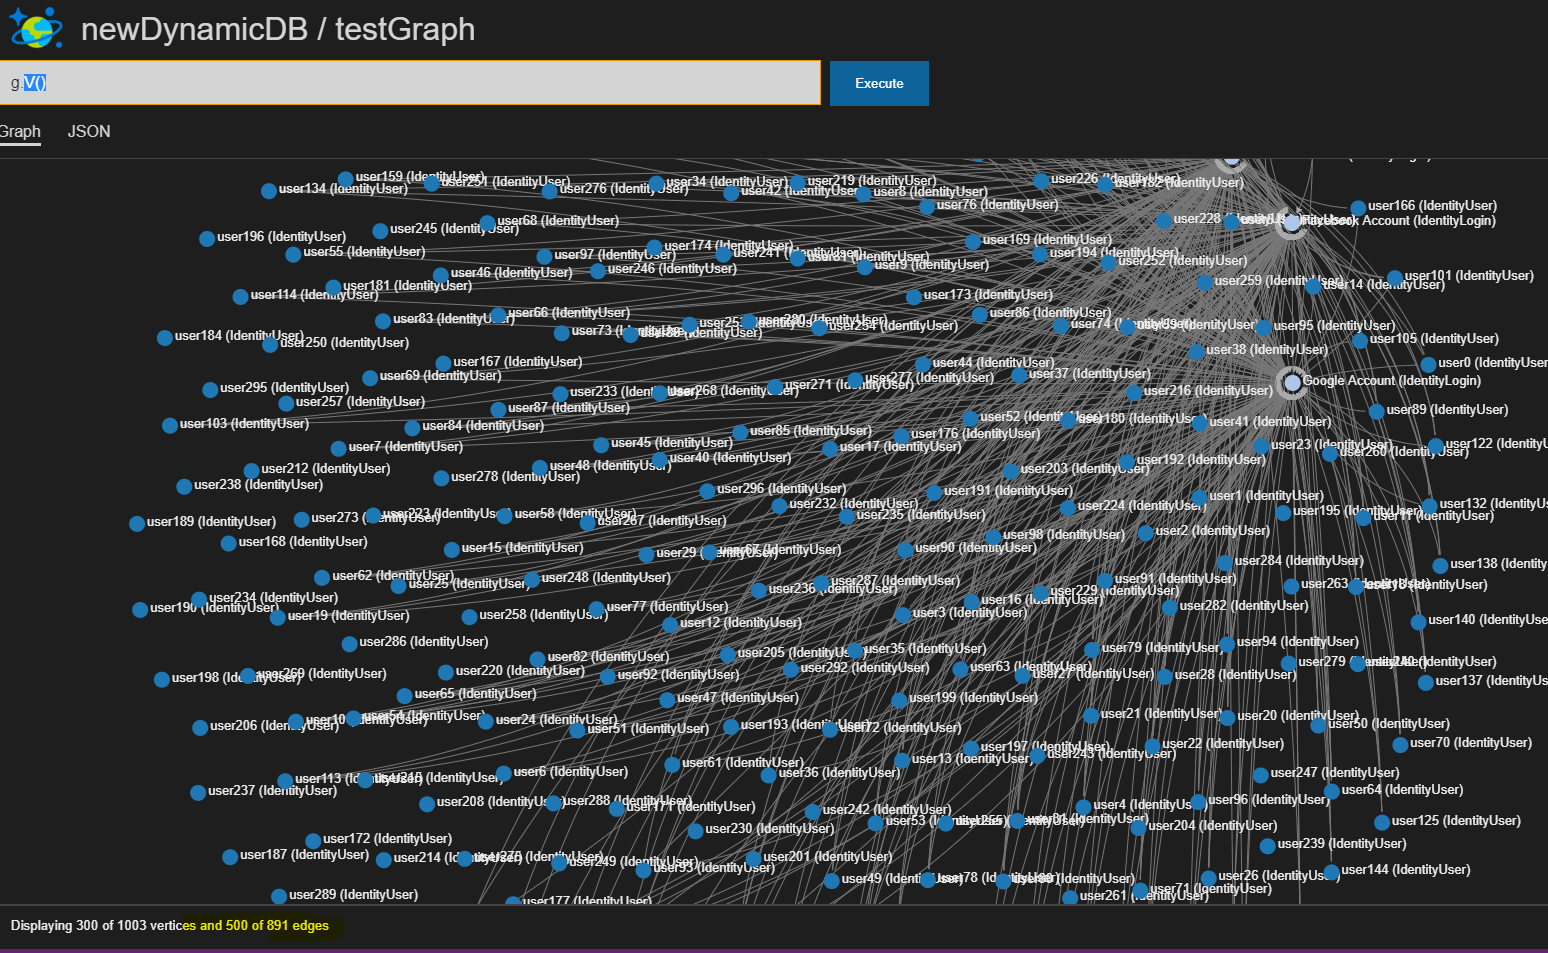Select the user289 (IdentityUser) vertex
This screenshot has width=1548, height=953.
[x=278, y=896]
